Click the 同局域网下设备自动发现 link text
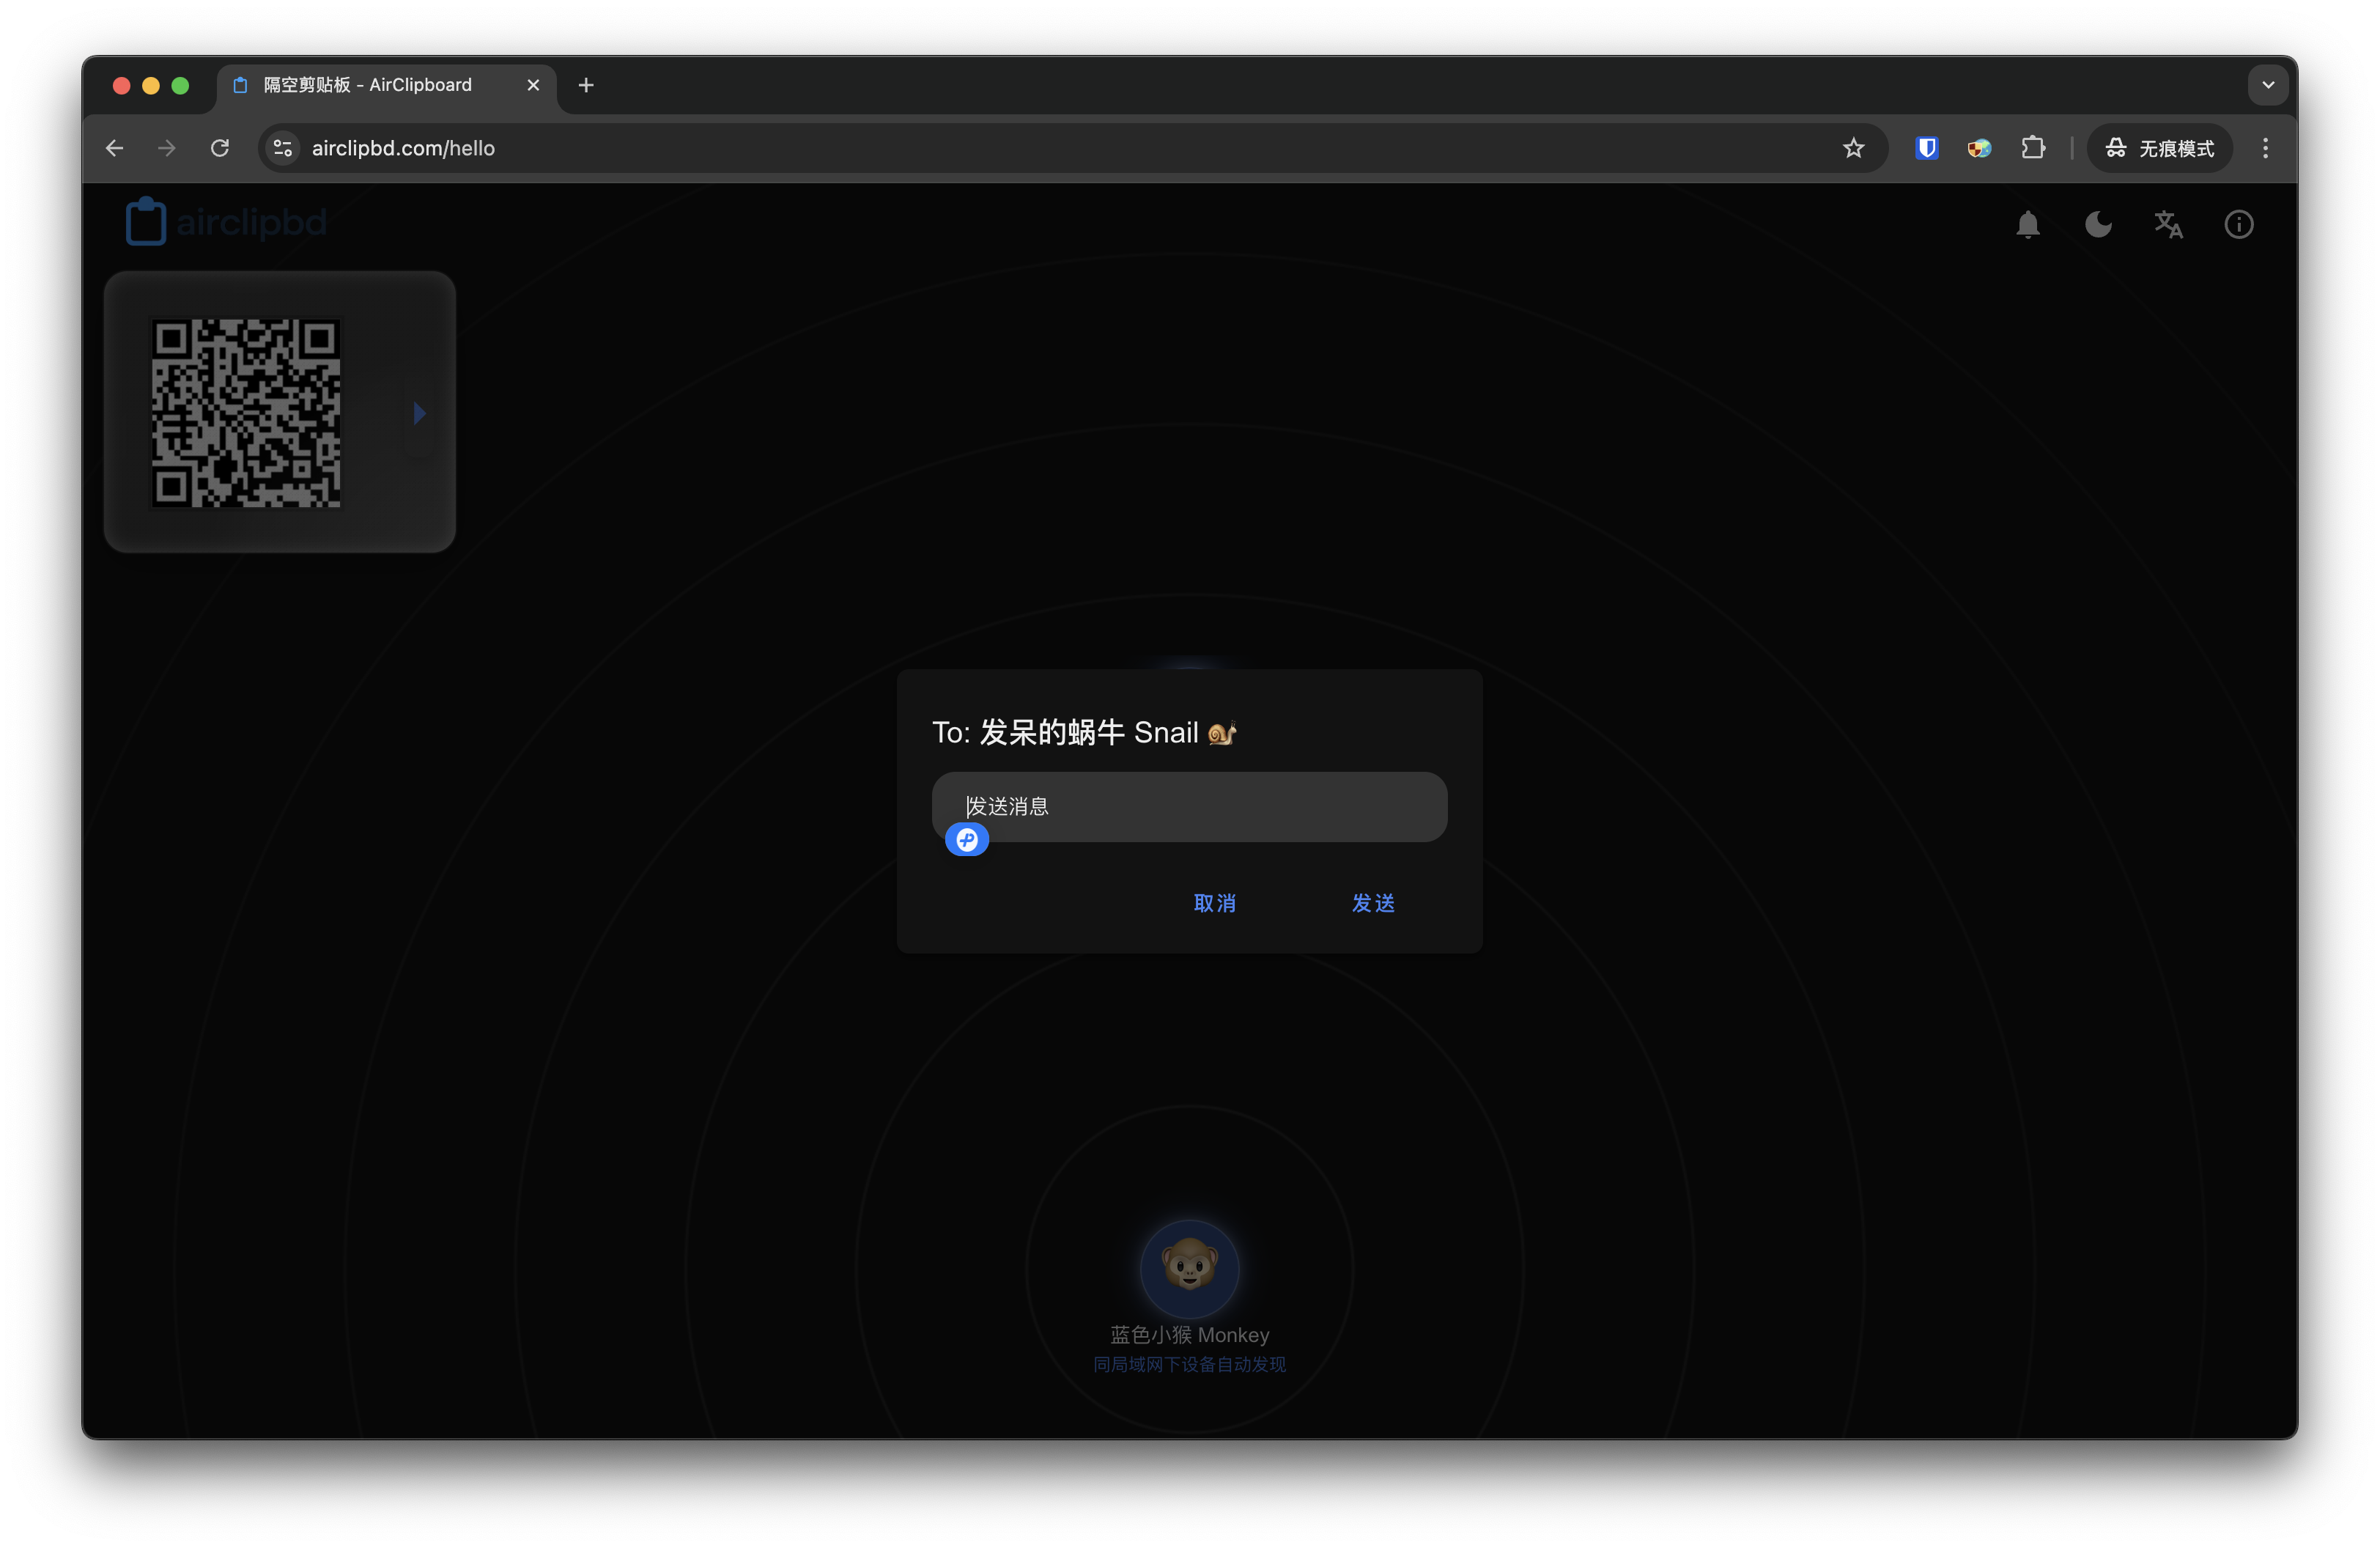The height and width of the screenshot is (1548, 2380). point(1189,1364)
